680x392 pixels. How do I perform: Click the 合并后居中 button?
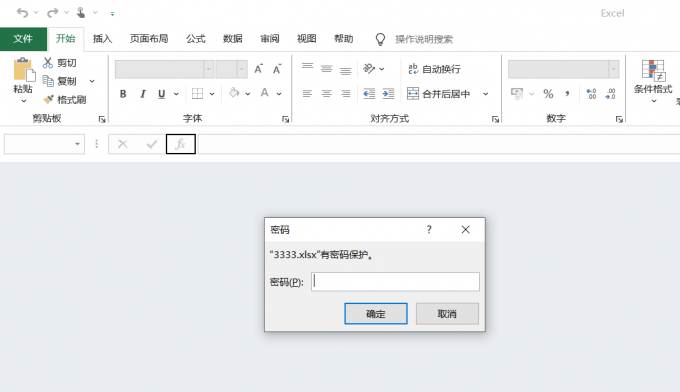point(439,94)
